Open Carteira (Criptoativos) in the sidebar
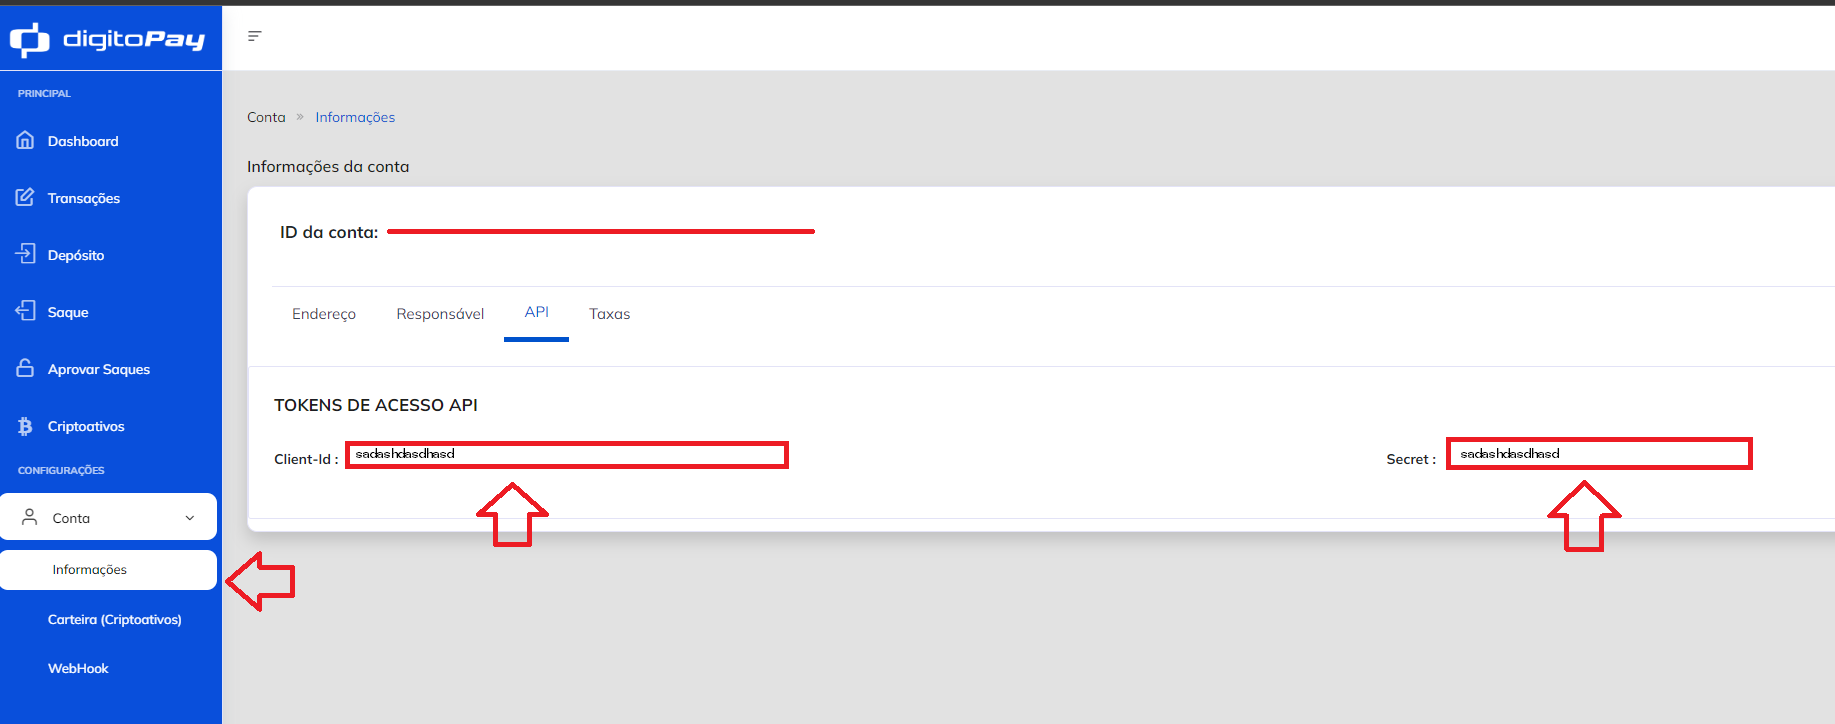1835x724 pixels. click(115, 620)
